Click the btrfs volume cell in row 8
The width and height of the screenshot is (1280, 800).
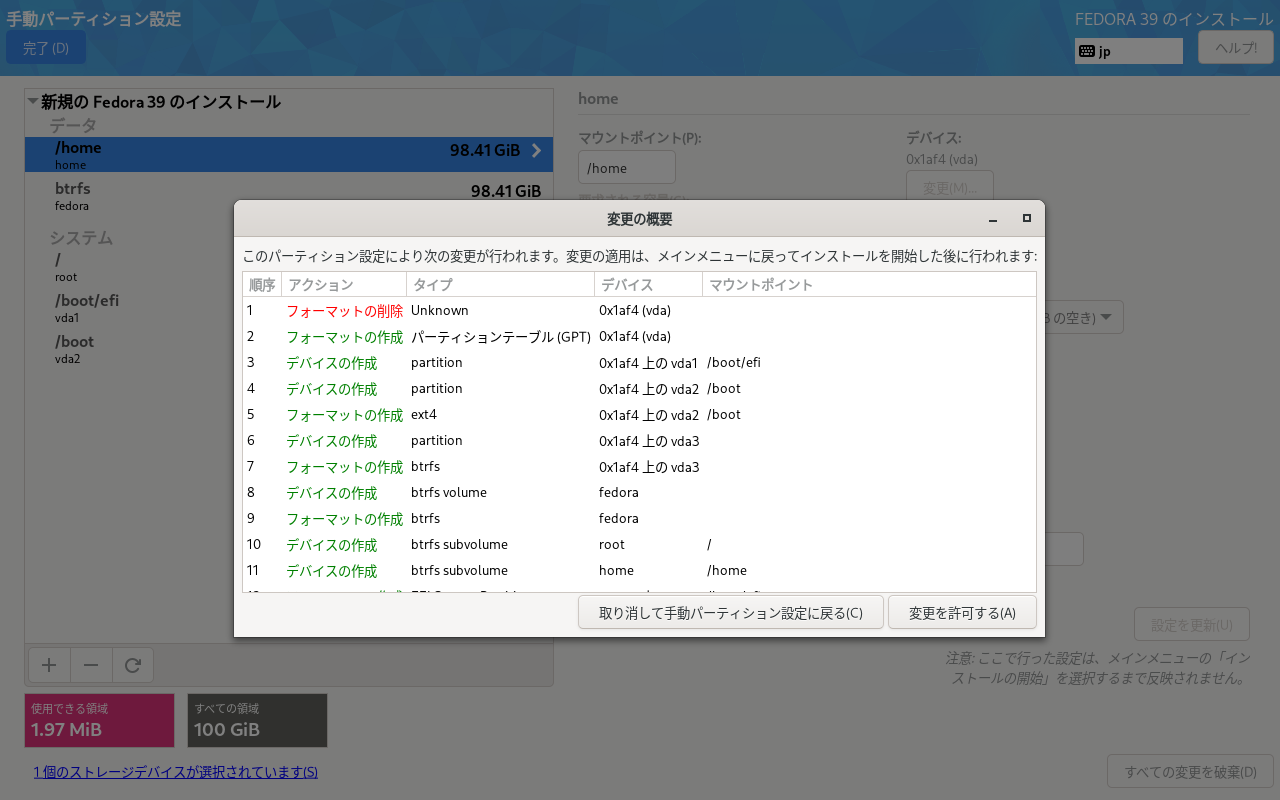449,493
